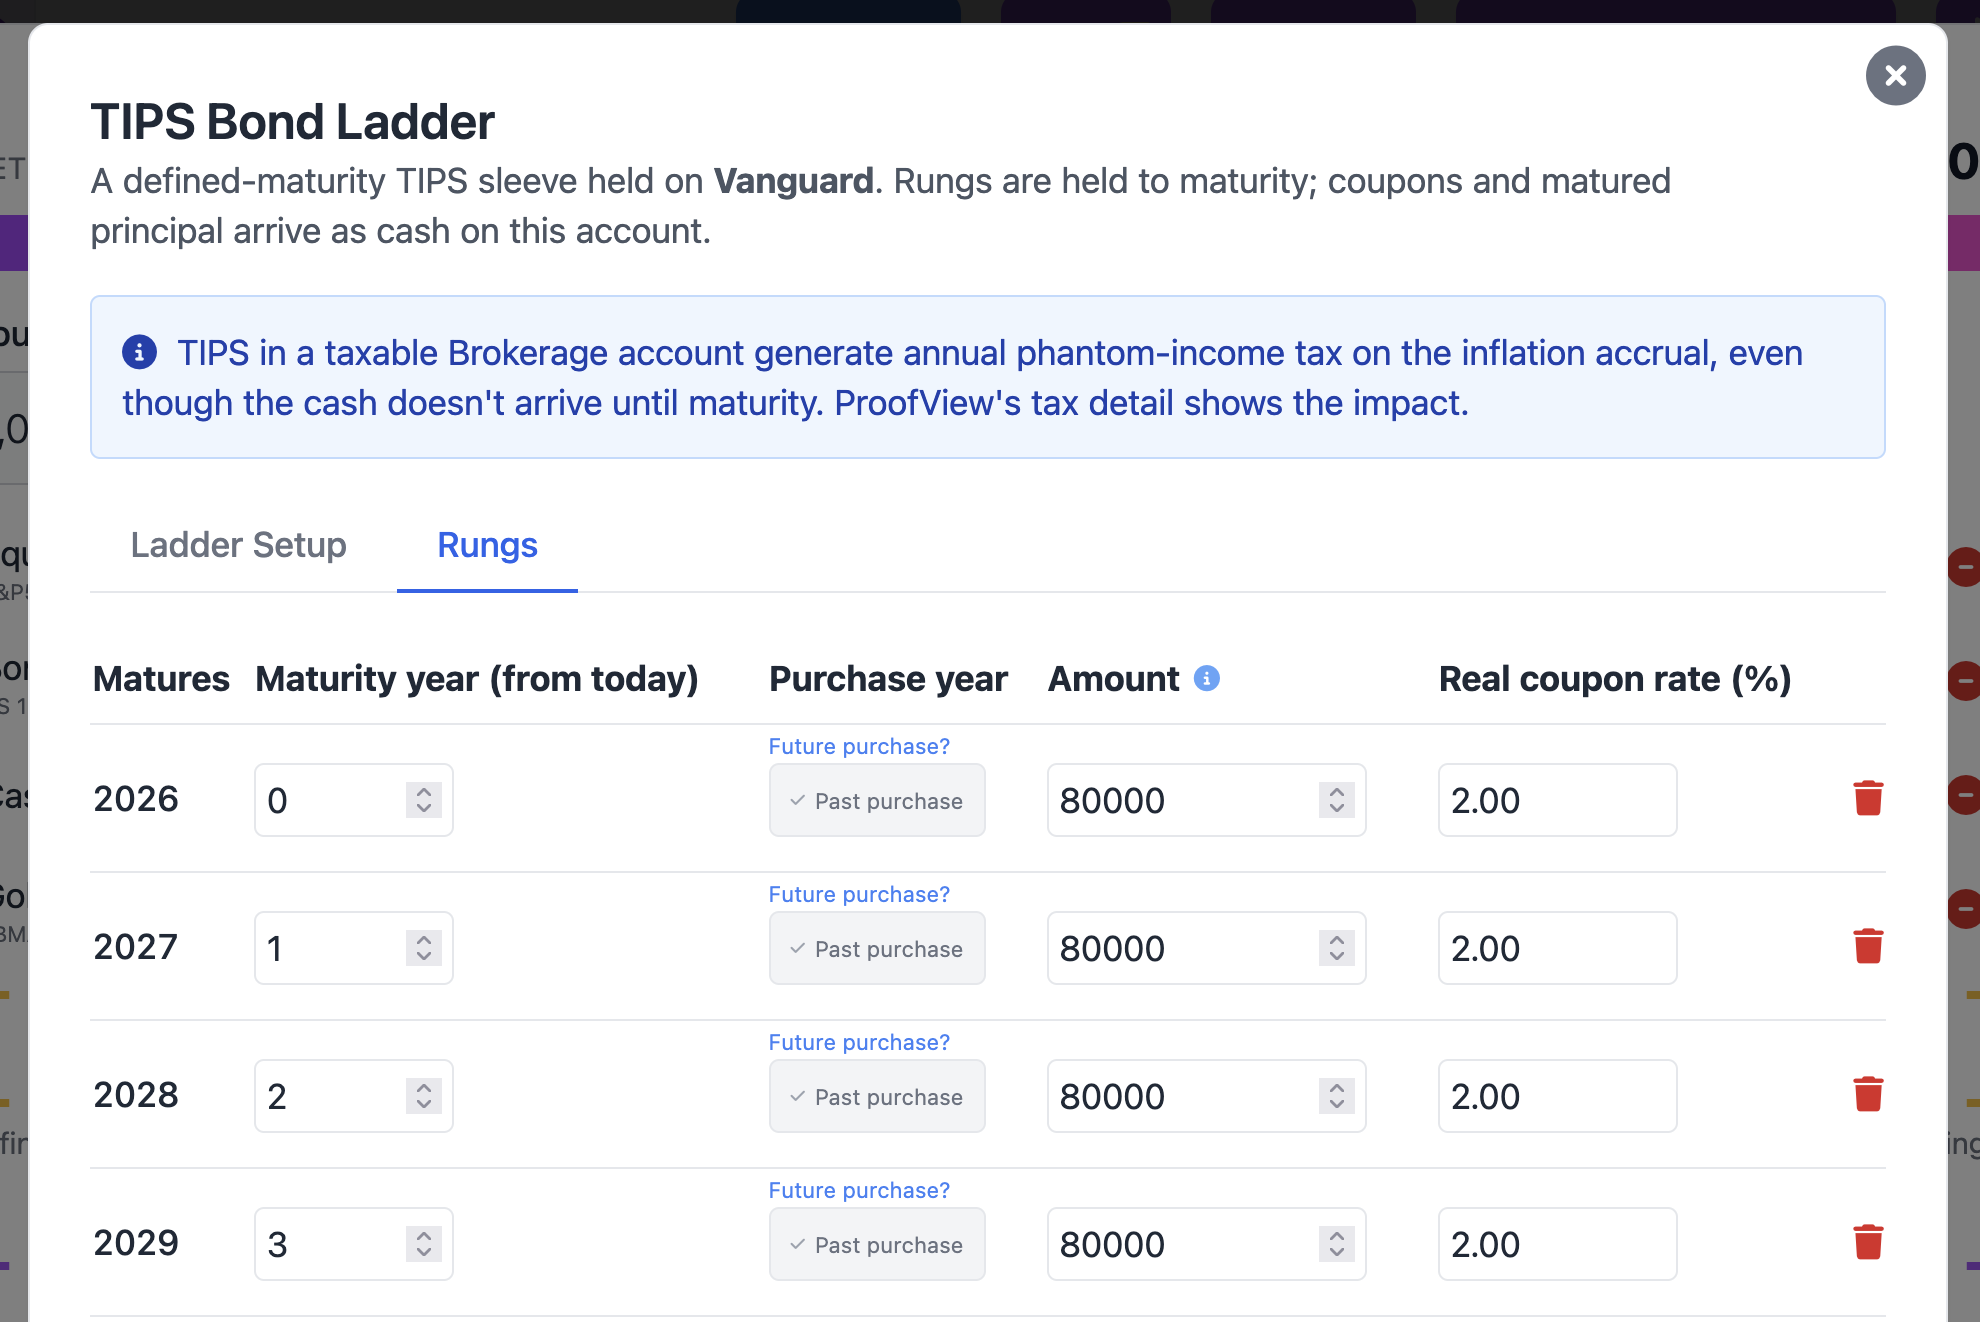
Task: Focus maturity year field showing 2
Action: (x=353, y=1096)
